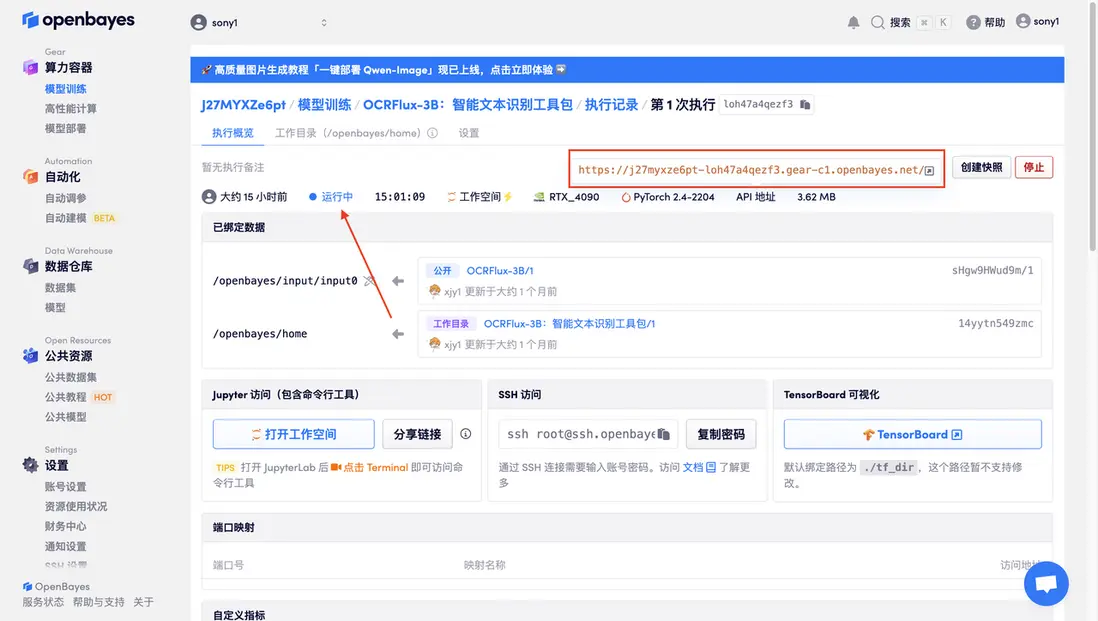Image resolution: width=1098 pixels, height=621 pixels.
Task: Click the 公共资源 section icon
Action: (x=30, y=356)
